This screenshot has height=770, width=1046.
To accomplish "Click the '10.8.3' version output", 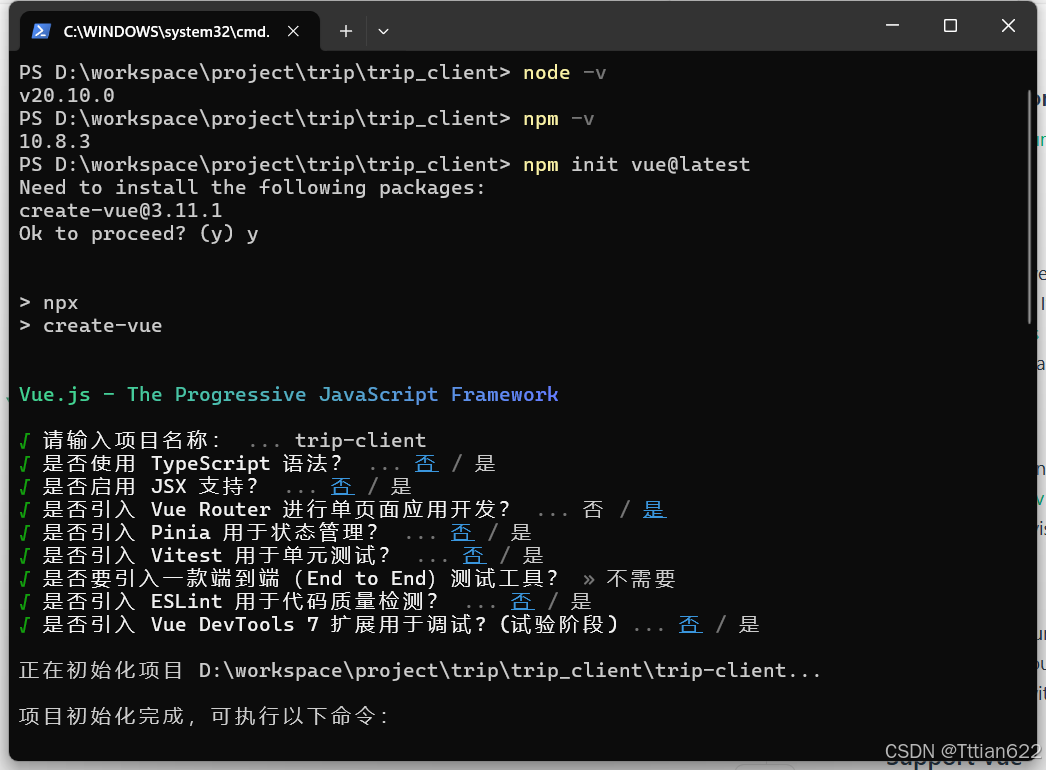I will pyautogui.click(x=55, y=141).
